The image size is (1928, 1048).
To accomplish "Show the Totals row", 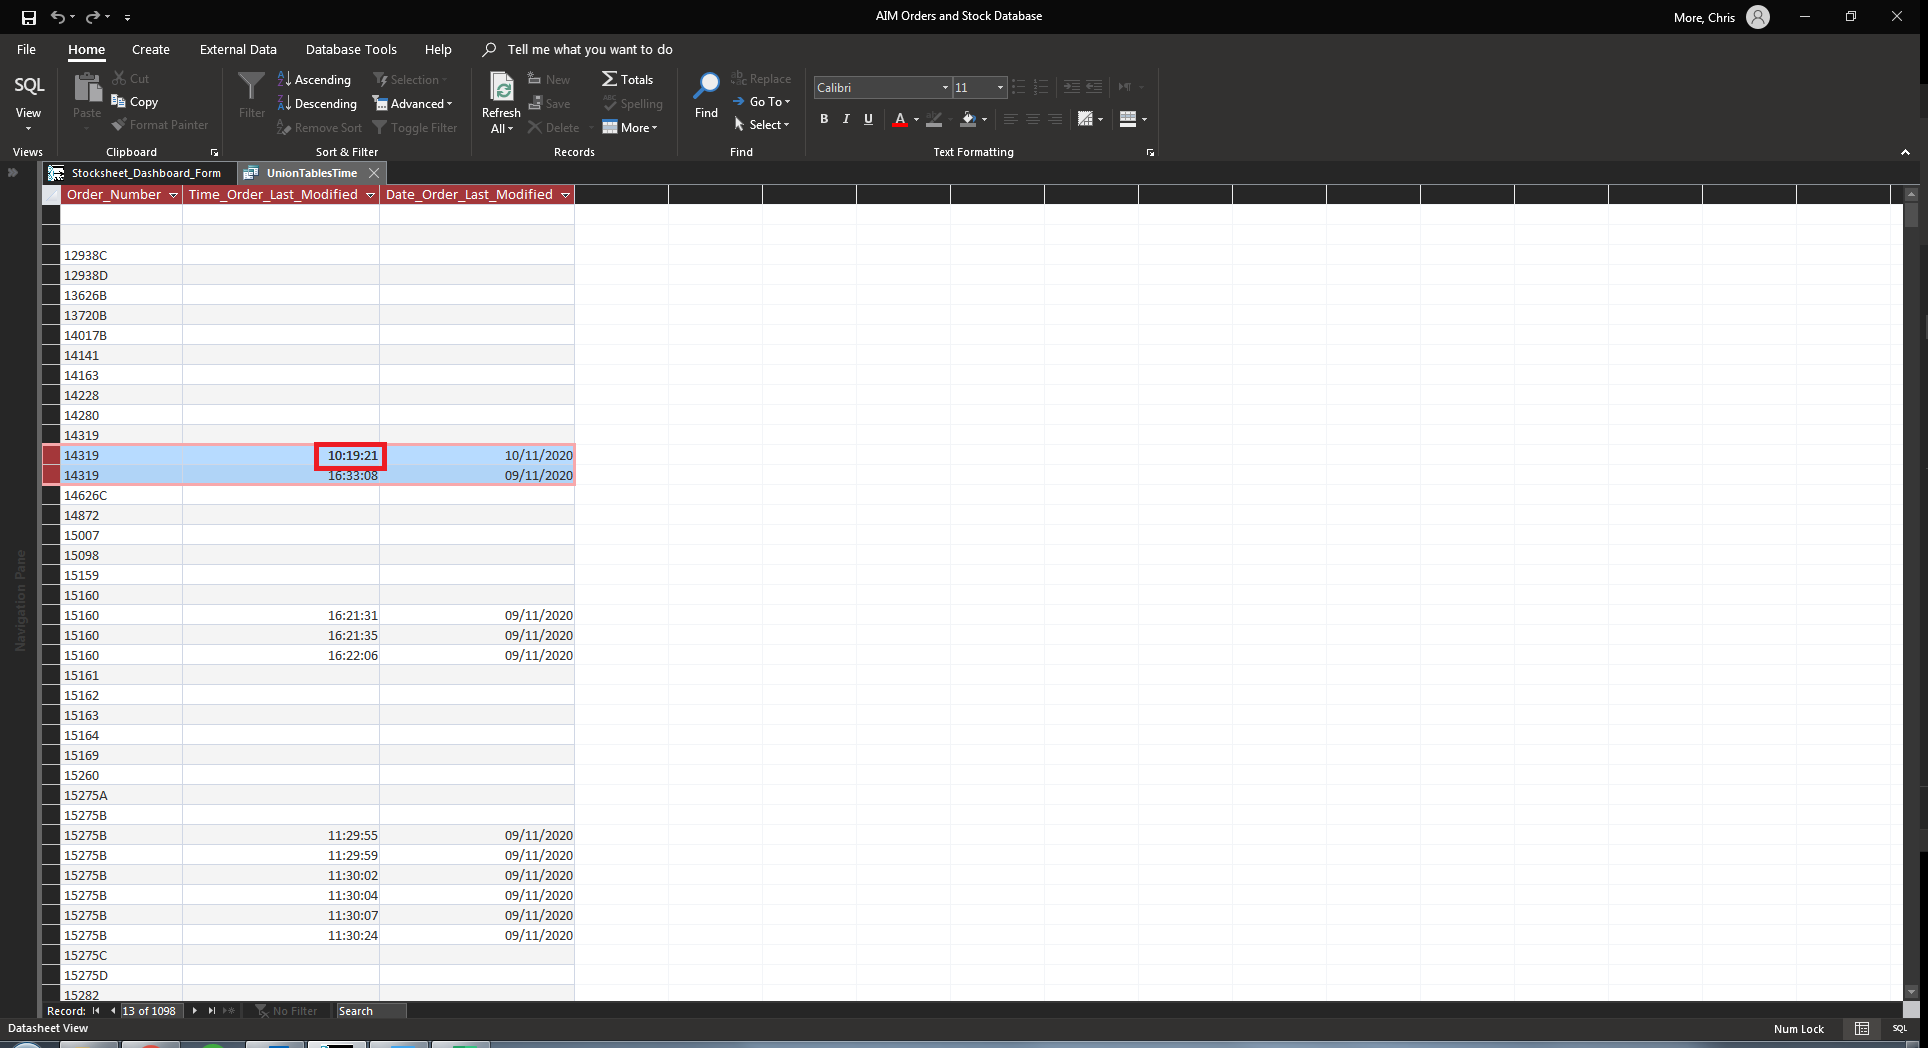I will click(x=627, y=80).
